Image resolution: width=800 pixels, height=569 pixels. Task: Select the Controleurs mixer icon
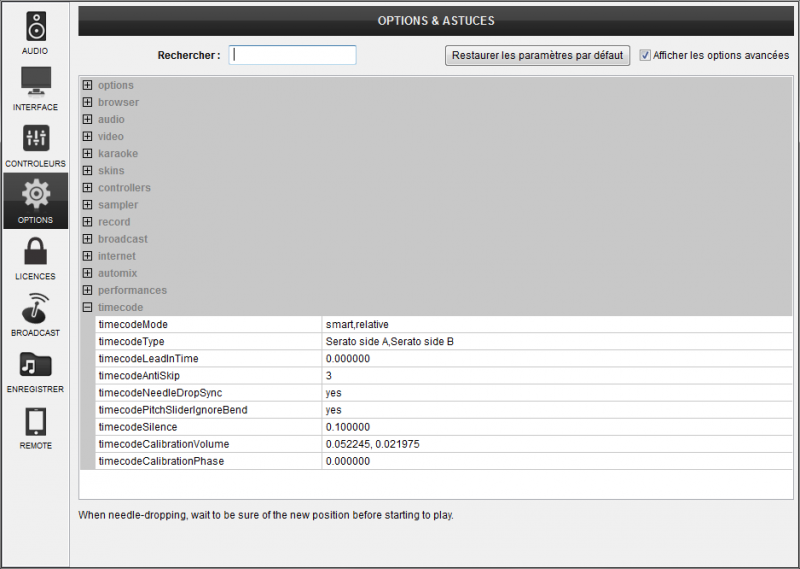click(35, 139)
